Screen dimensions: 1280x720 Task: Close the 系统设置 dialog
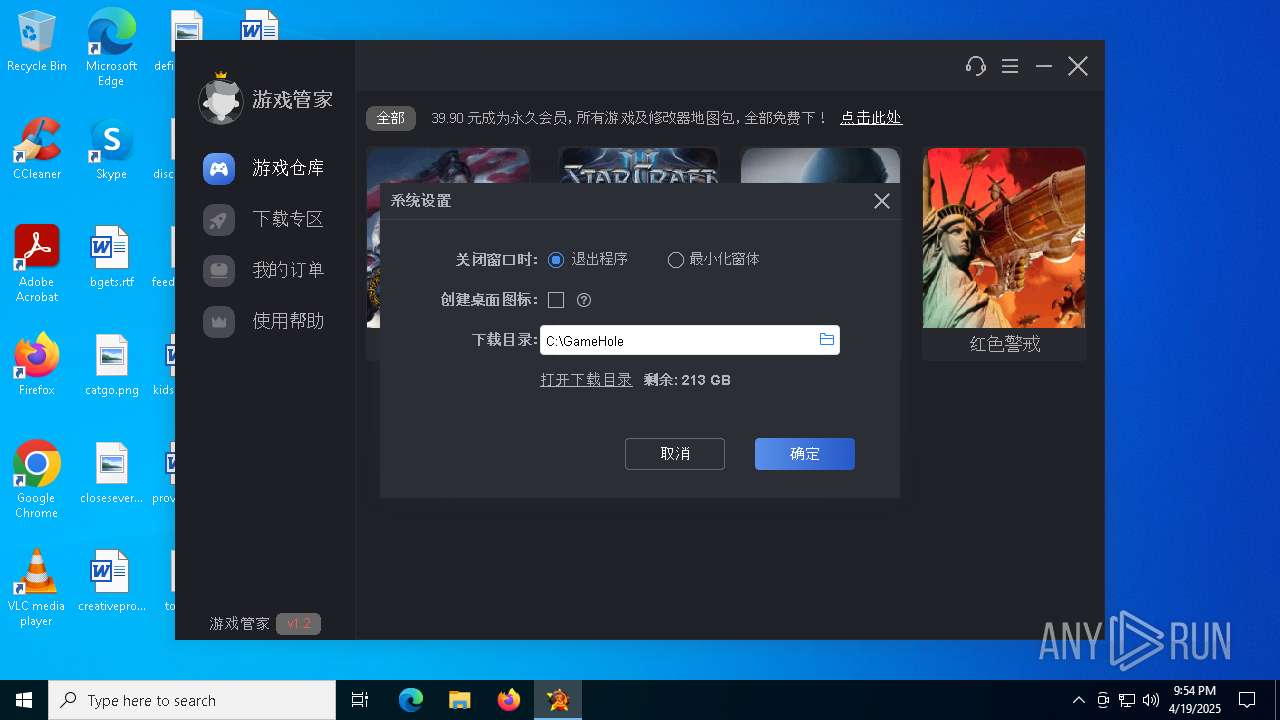[x=882, y=201]
